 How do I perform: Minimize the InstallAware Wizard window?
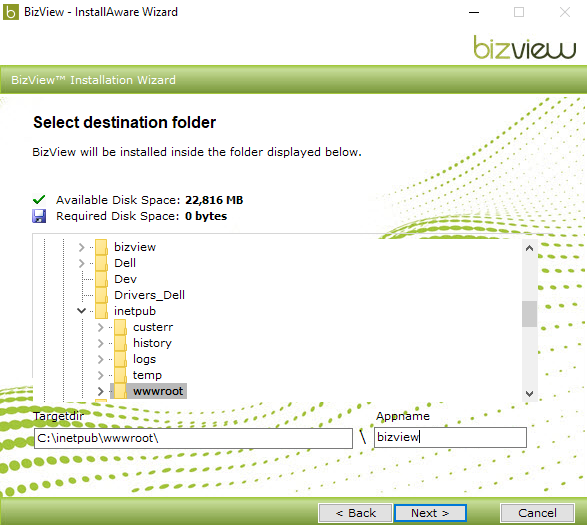(x=474, y=12)
